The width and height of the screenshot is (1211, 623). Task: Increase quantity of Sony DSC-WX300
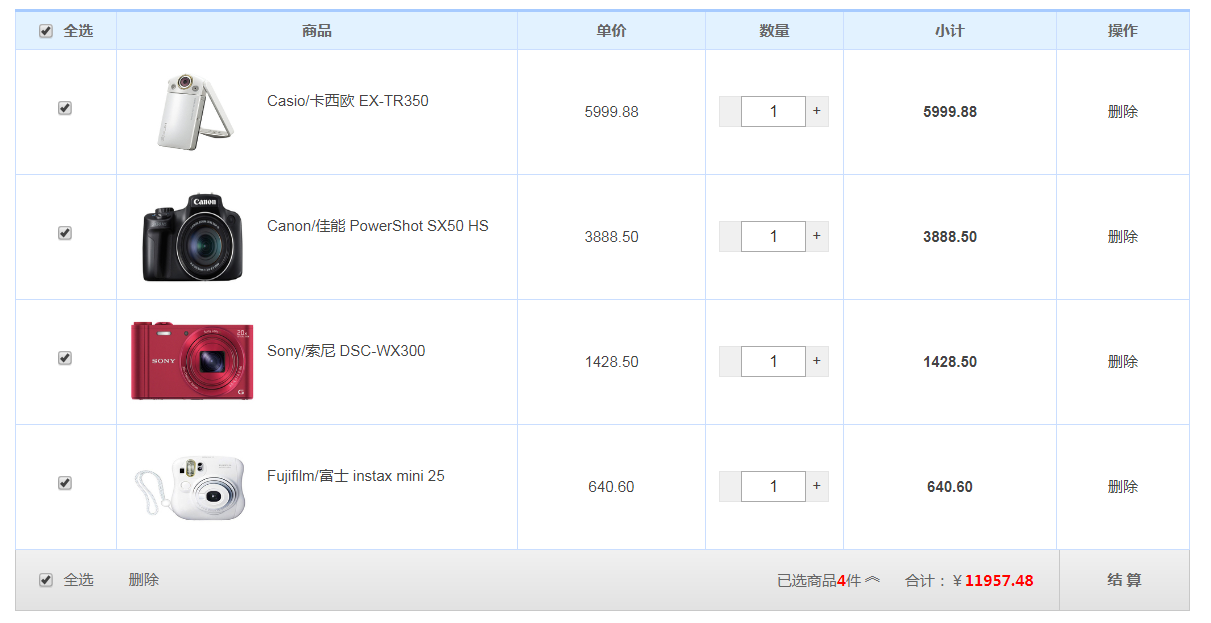click(817, 361)
